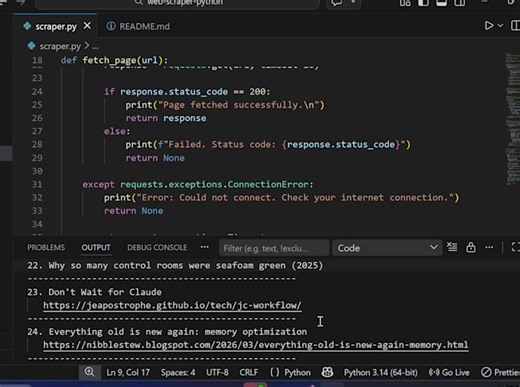Click the 'Error: Could not connect' print line
Image resolution: width=520 pixels, height=387 pixels.
pyautogui.click(x=281, y=198)
